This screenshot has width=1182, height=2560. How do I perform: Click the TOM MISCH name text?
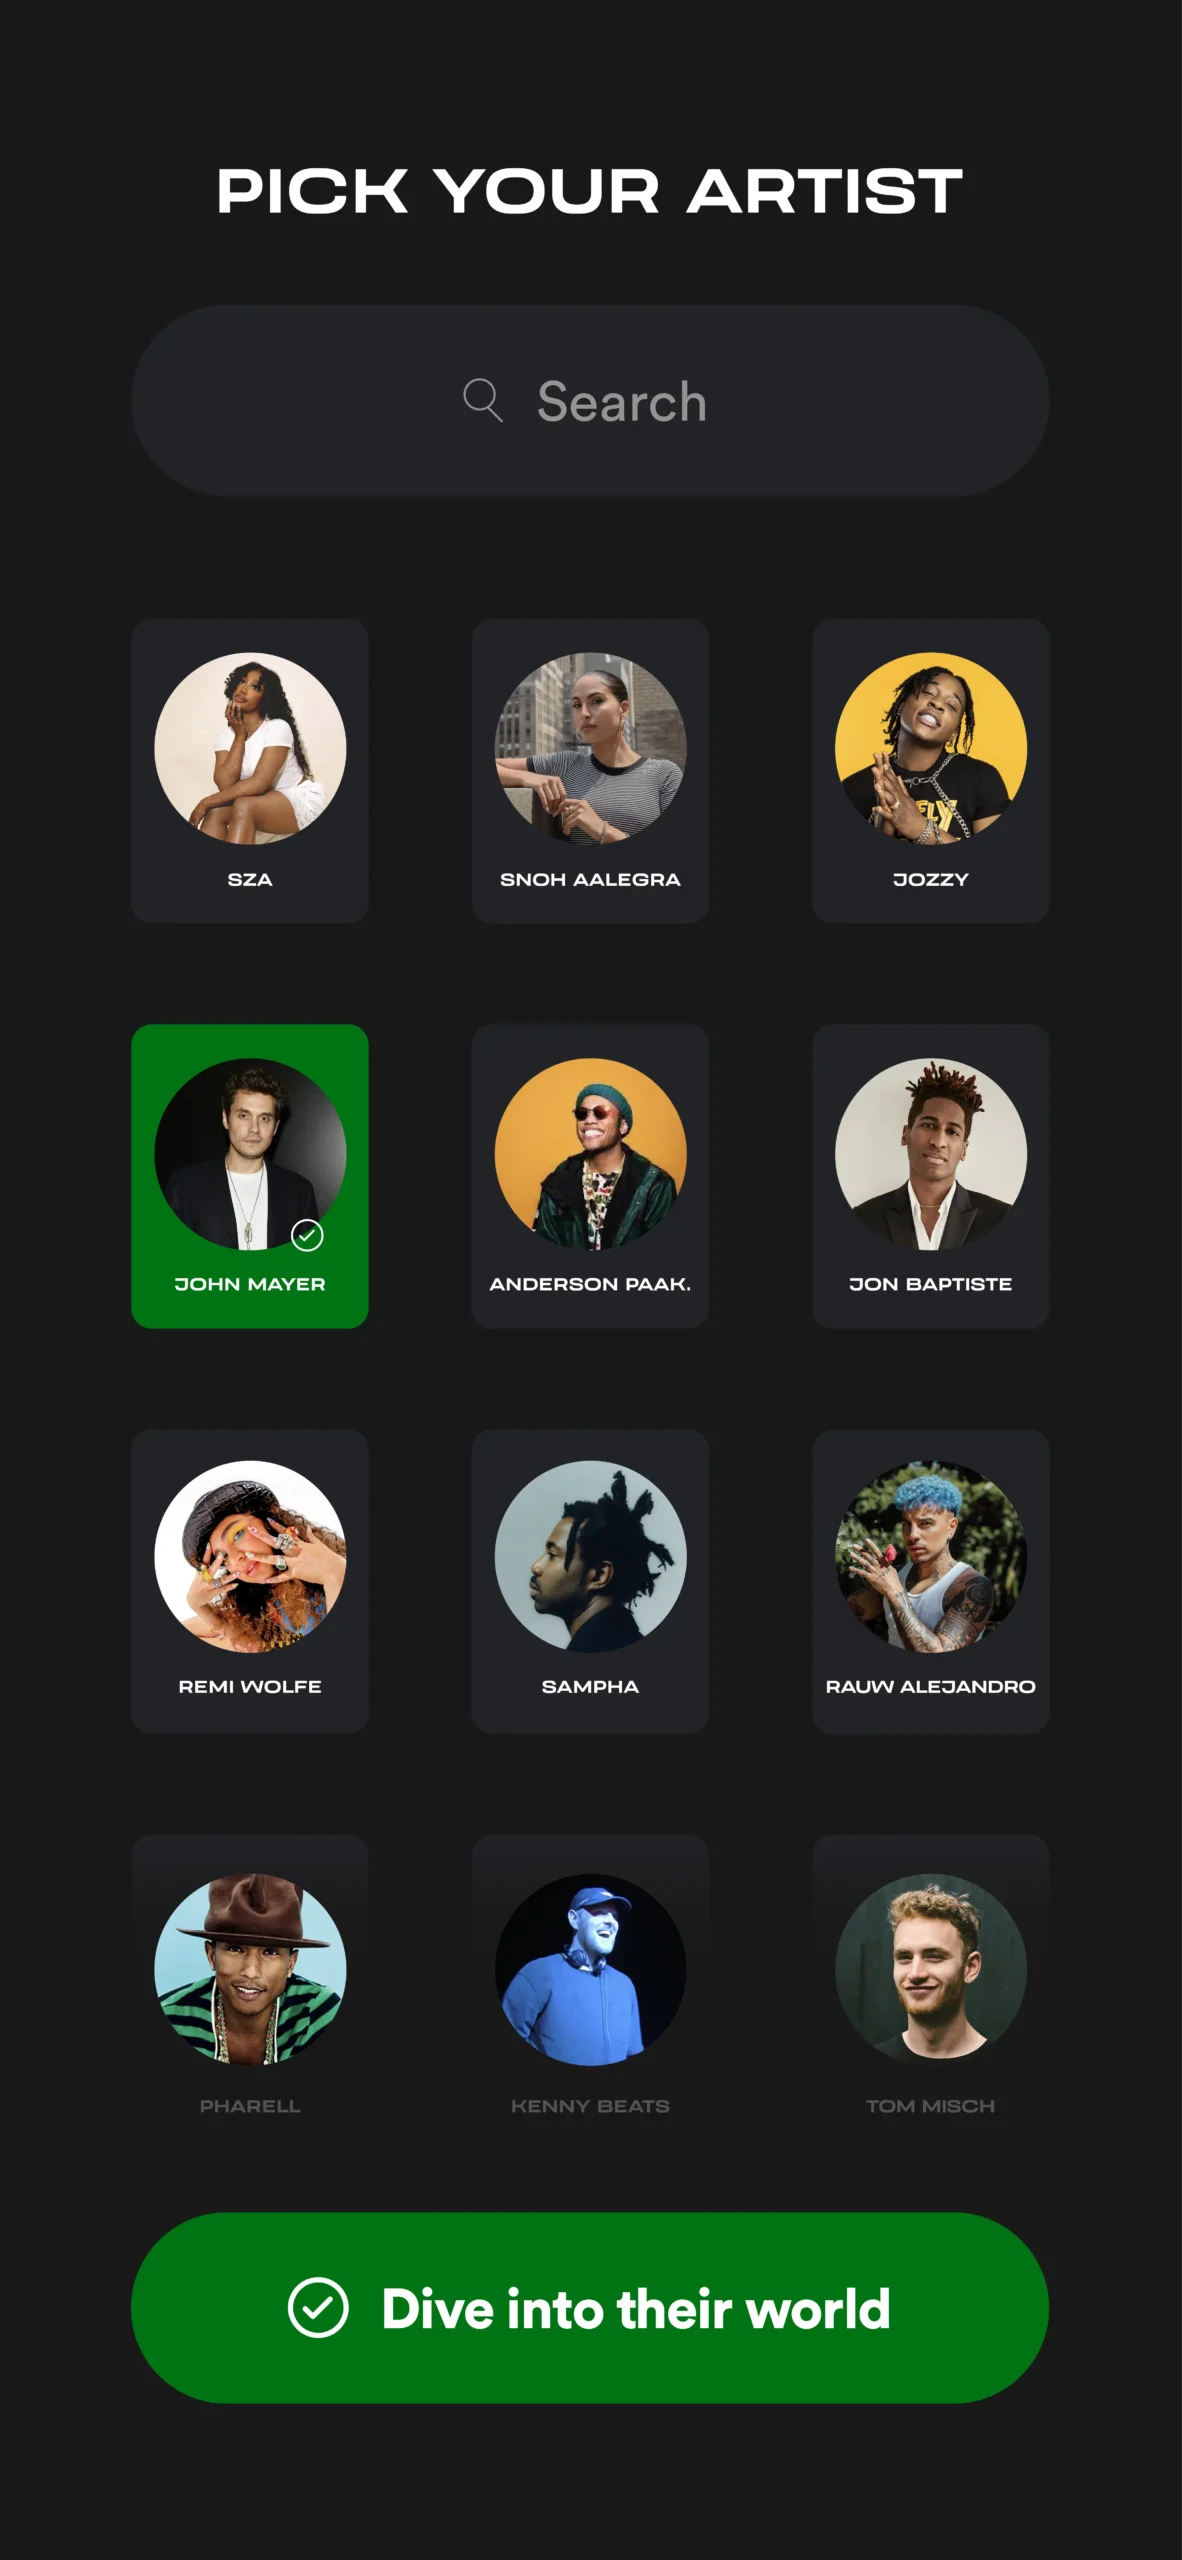[931, 2106]
